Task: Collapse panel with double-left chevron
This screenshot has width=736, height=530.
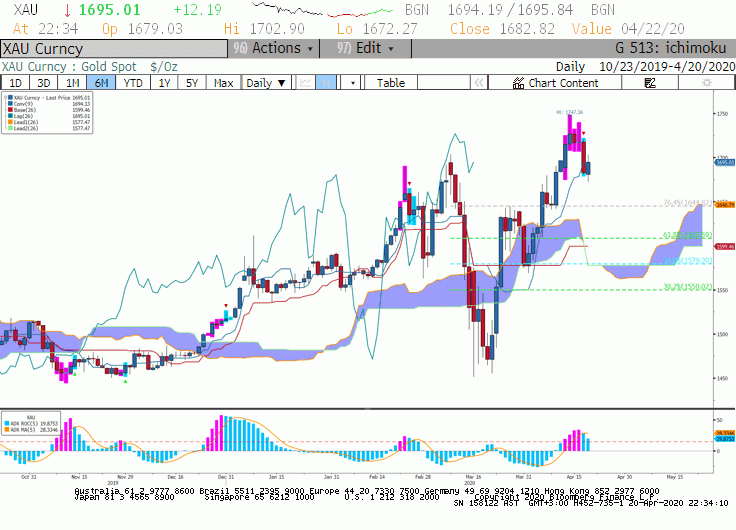Action: (479, 83)
